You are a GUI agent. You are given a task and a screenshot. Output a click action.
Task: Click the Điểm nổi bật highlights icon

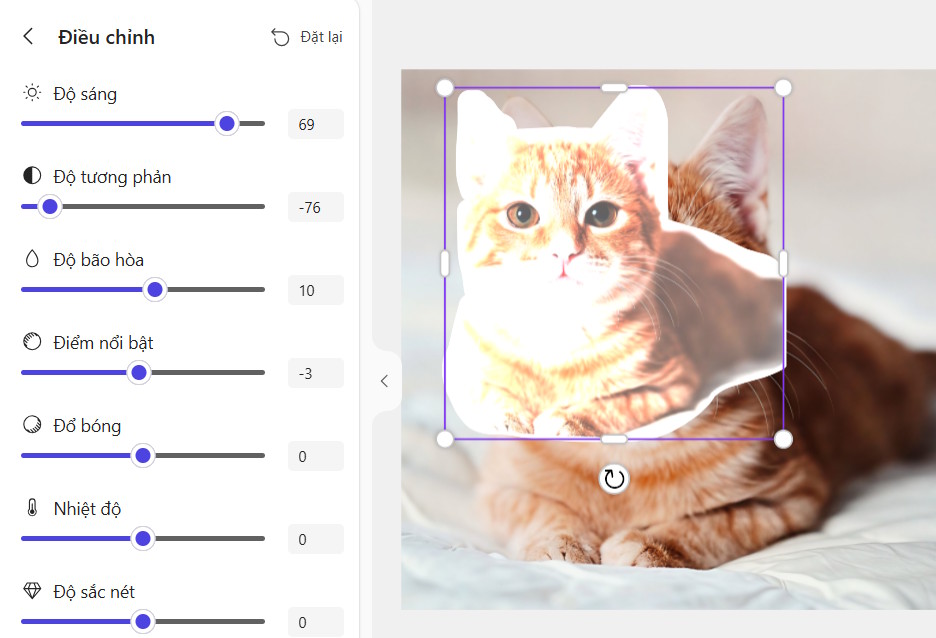coord(32,342)
